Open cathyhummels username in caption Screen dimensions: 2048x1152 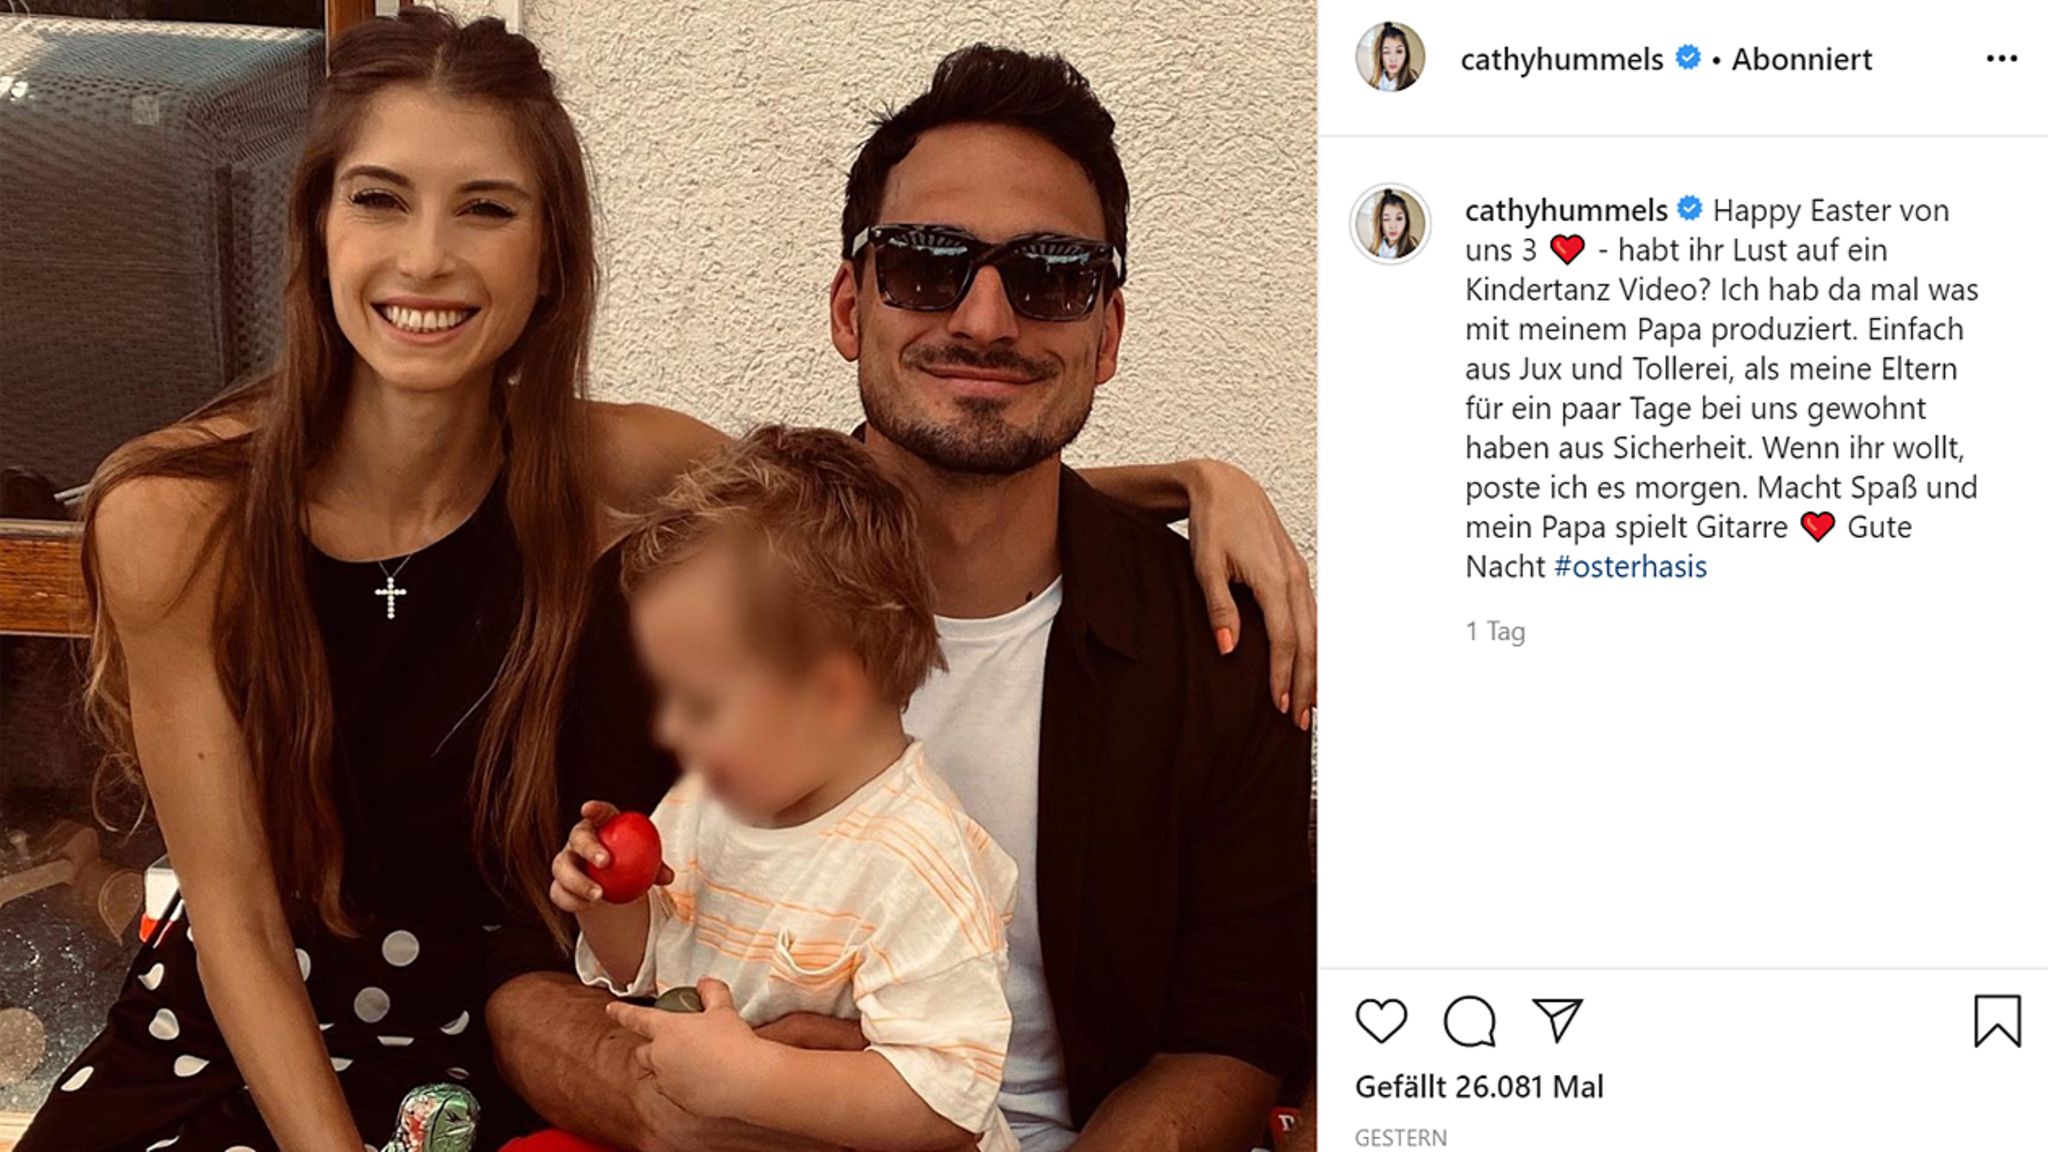(1565, 210)
